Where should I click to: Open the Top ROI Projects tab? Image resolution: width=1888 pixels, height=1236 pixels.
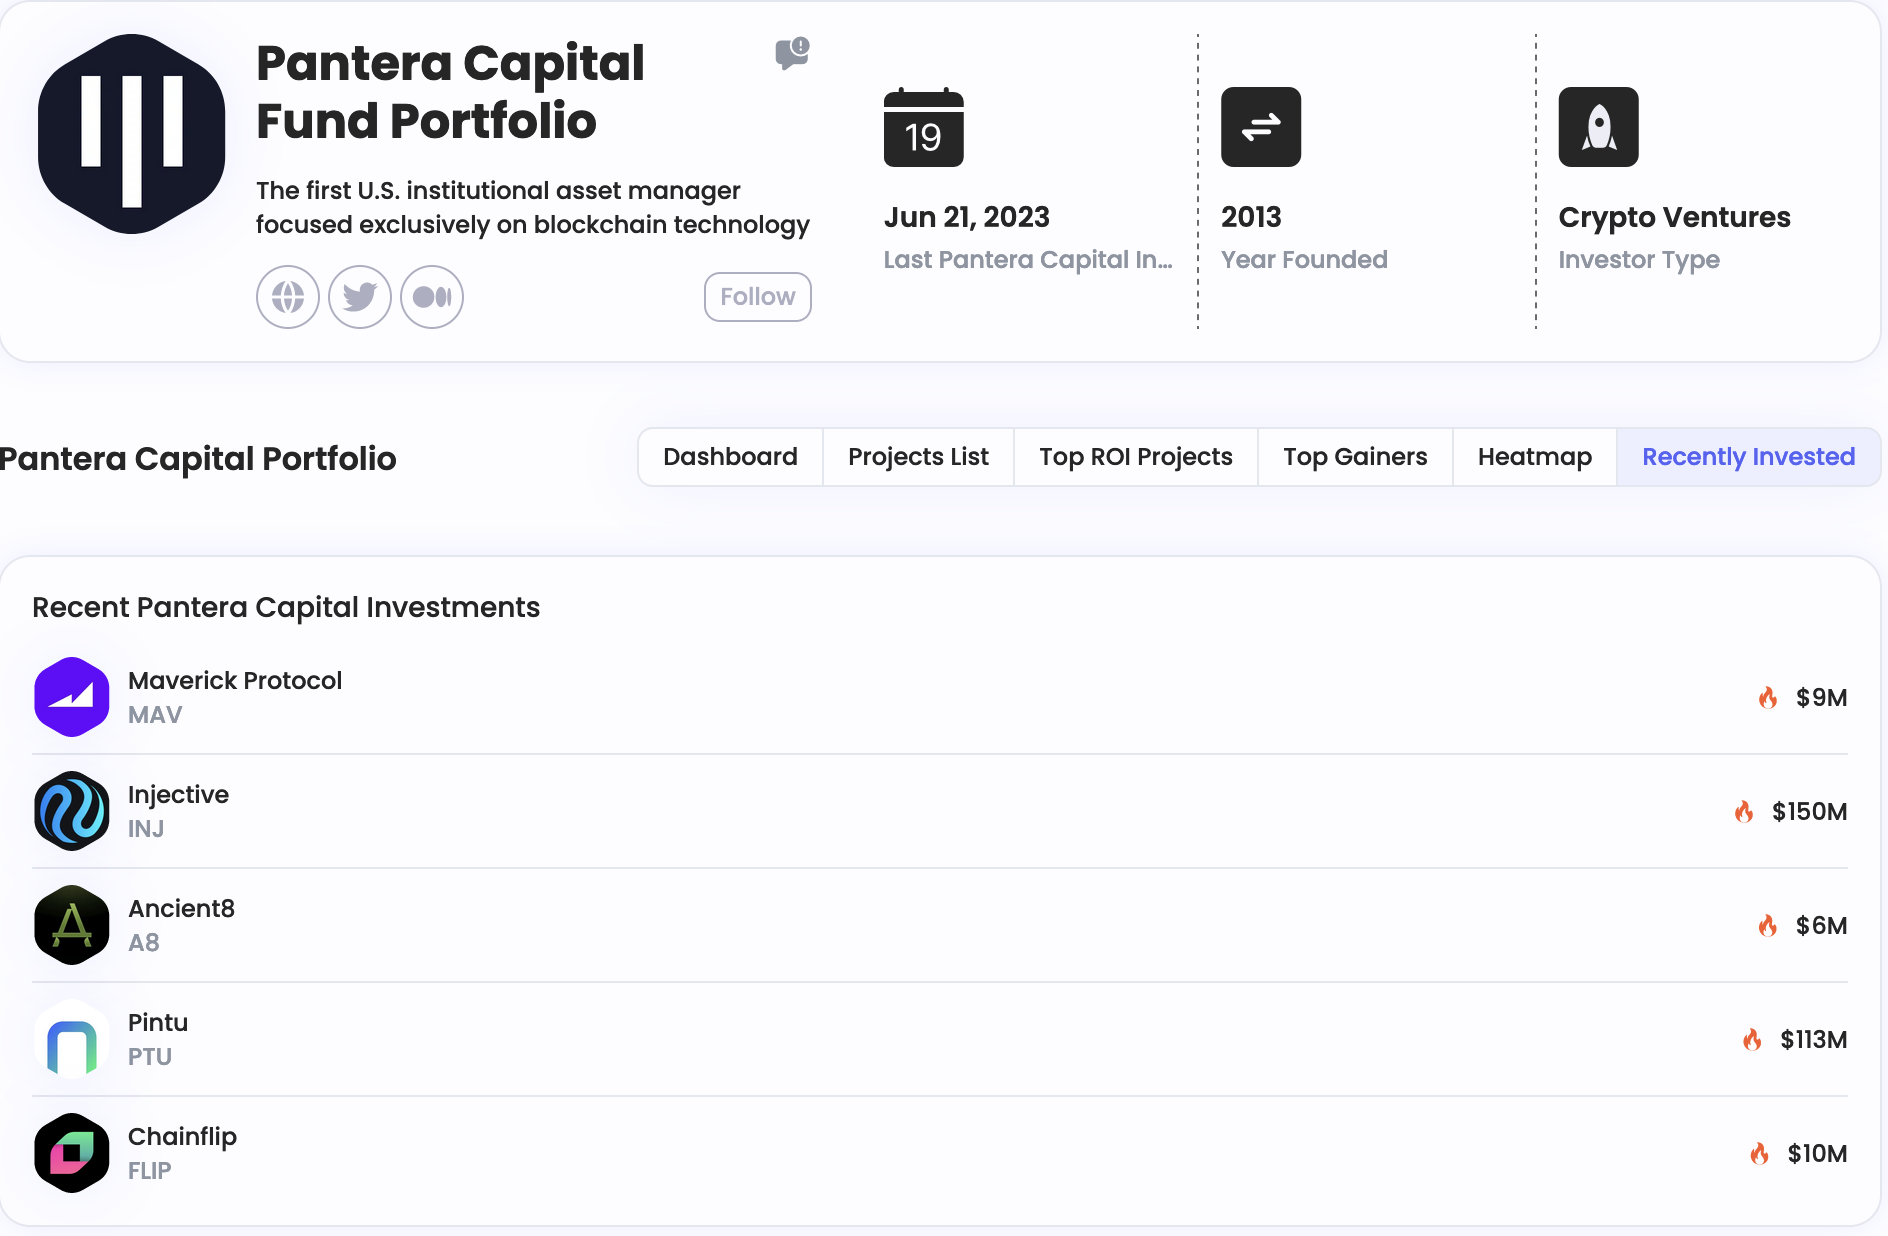(x=1136, y=457)
